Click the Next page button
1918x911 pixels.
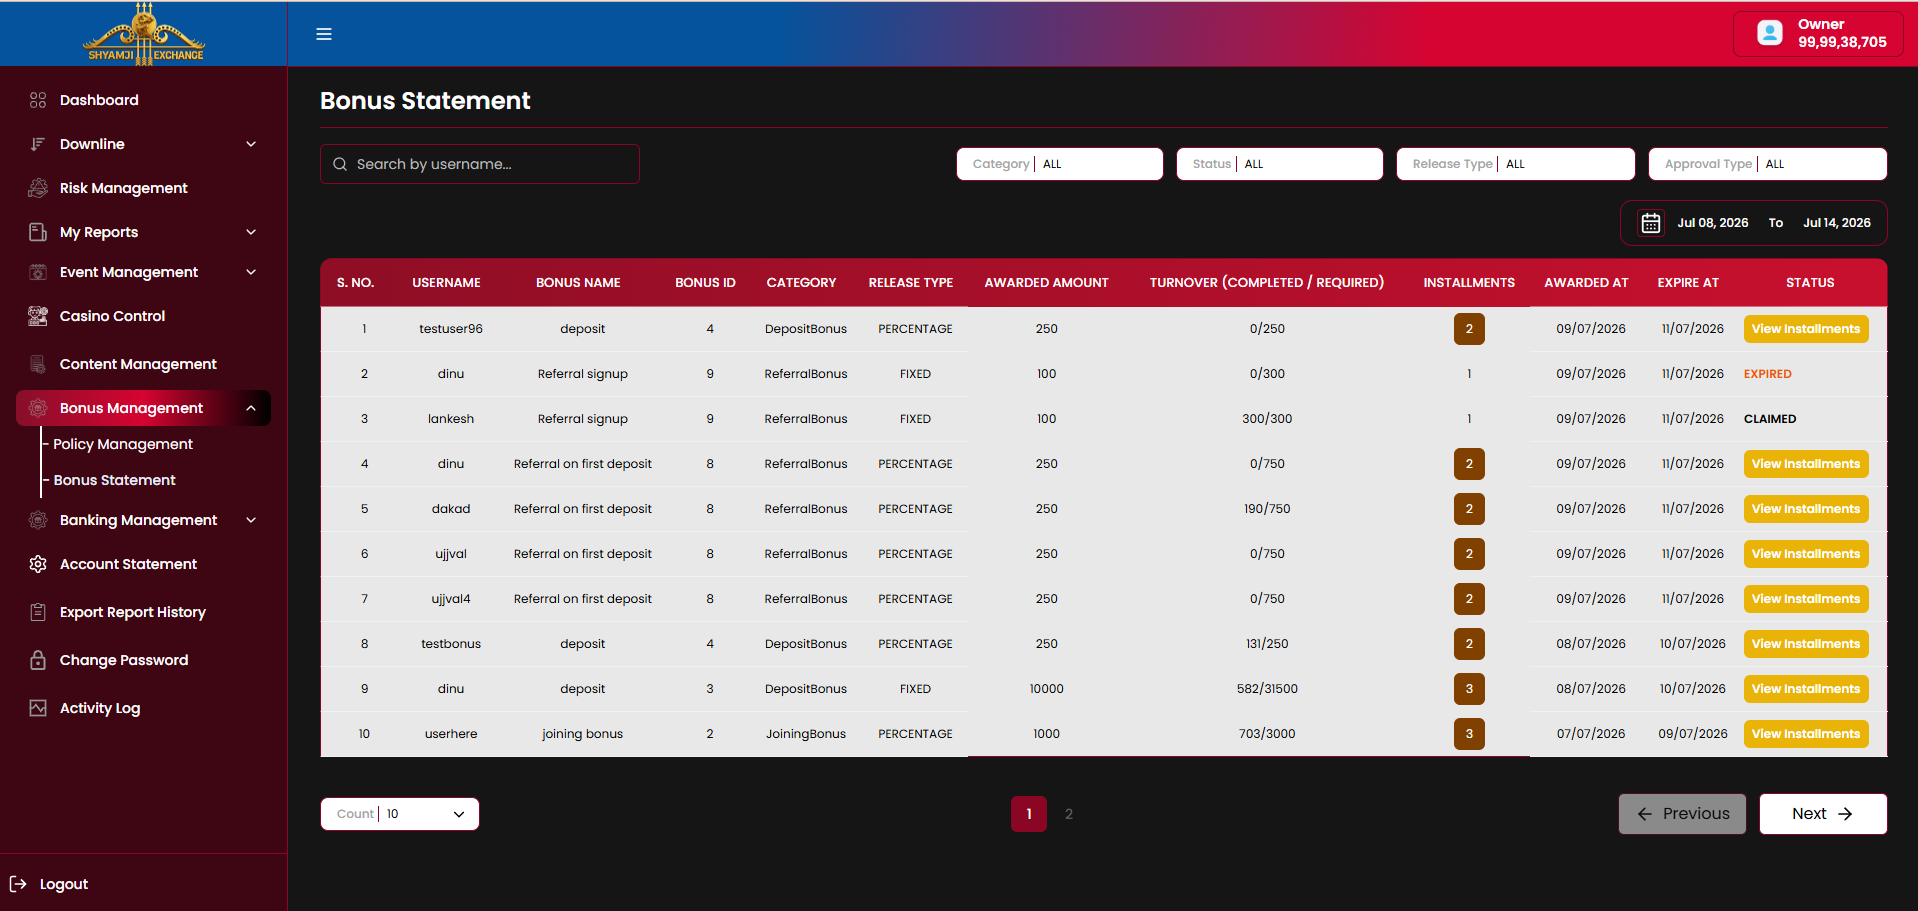pyautogui.click(x=1823, y=814)
